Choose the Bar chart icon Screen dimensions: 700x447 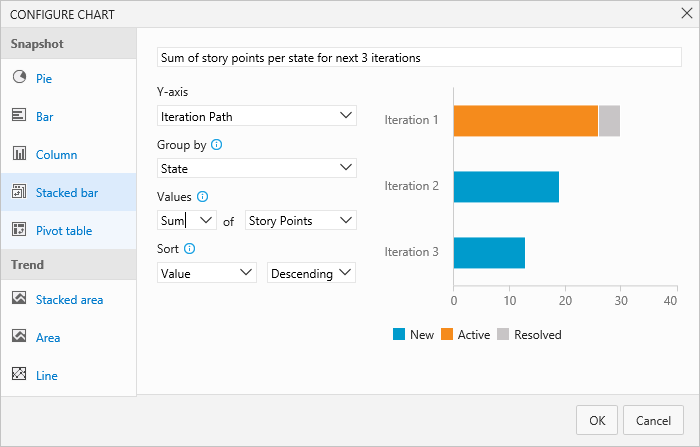tap(19, 116)
